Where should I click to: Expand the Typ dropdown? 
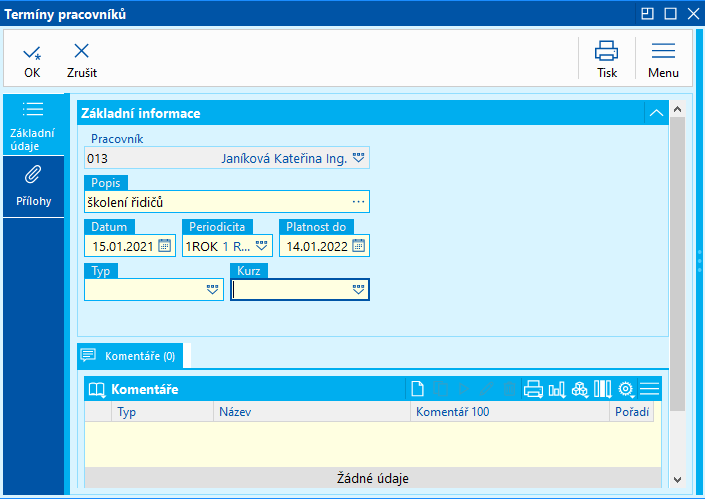(x=212, y=290)
